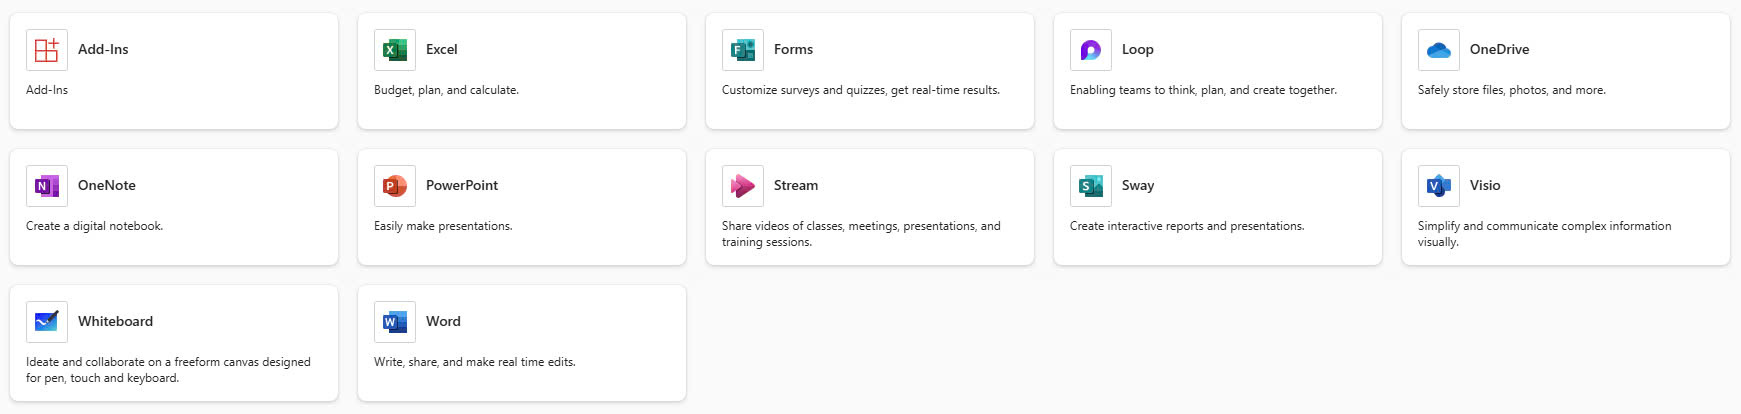The image size is (1741, 414).
Task: Open Word via 'Write, share' description
Action: 475,362
